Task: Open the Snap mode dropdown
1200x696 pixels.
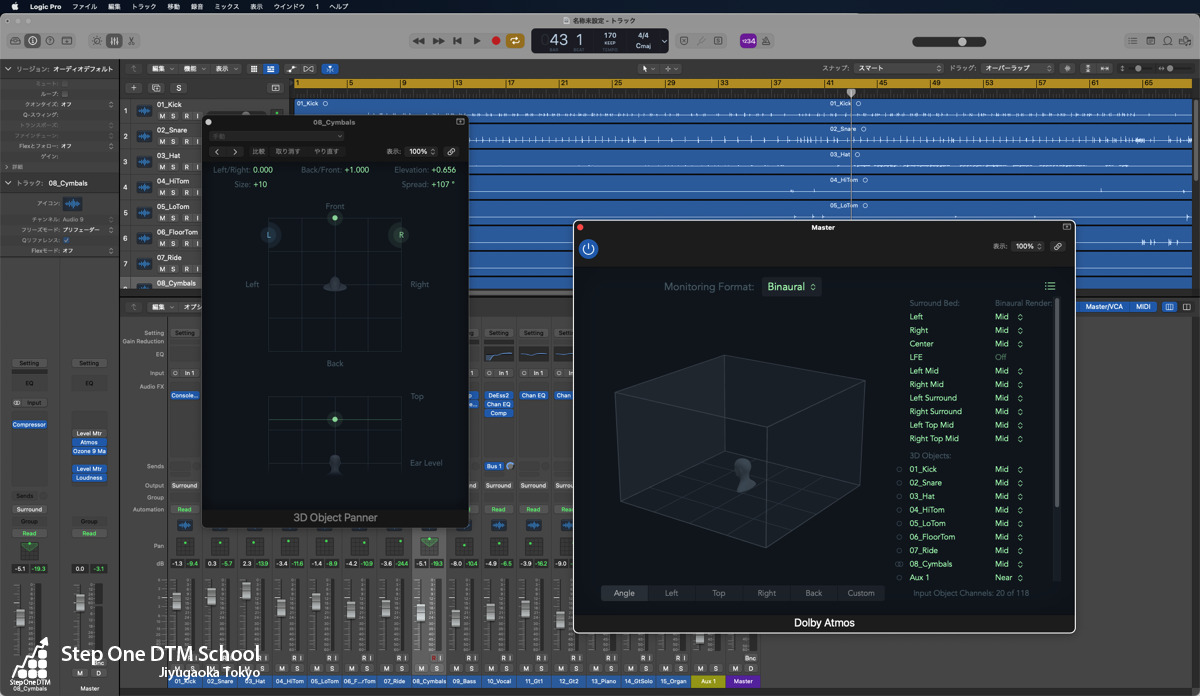Action: (899, 69)
